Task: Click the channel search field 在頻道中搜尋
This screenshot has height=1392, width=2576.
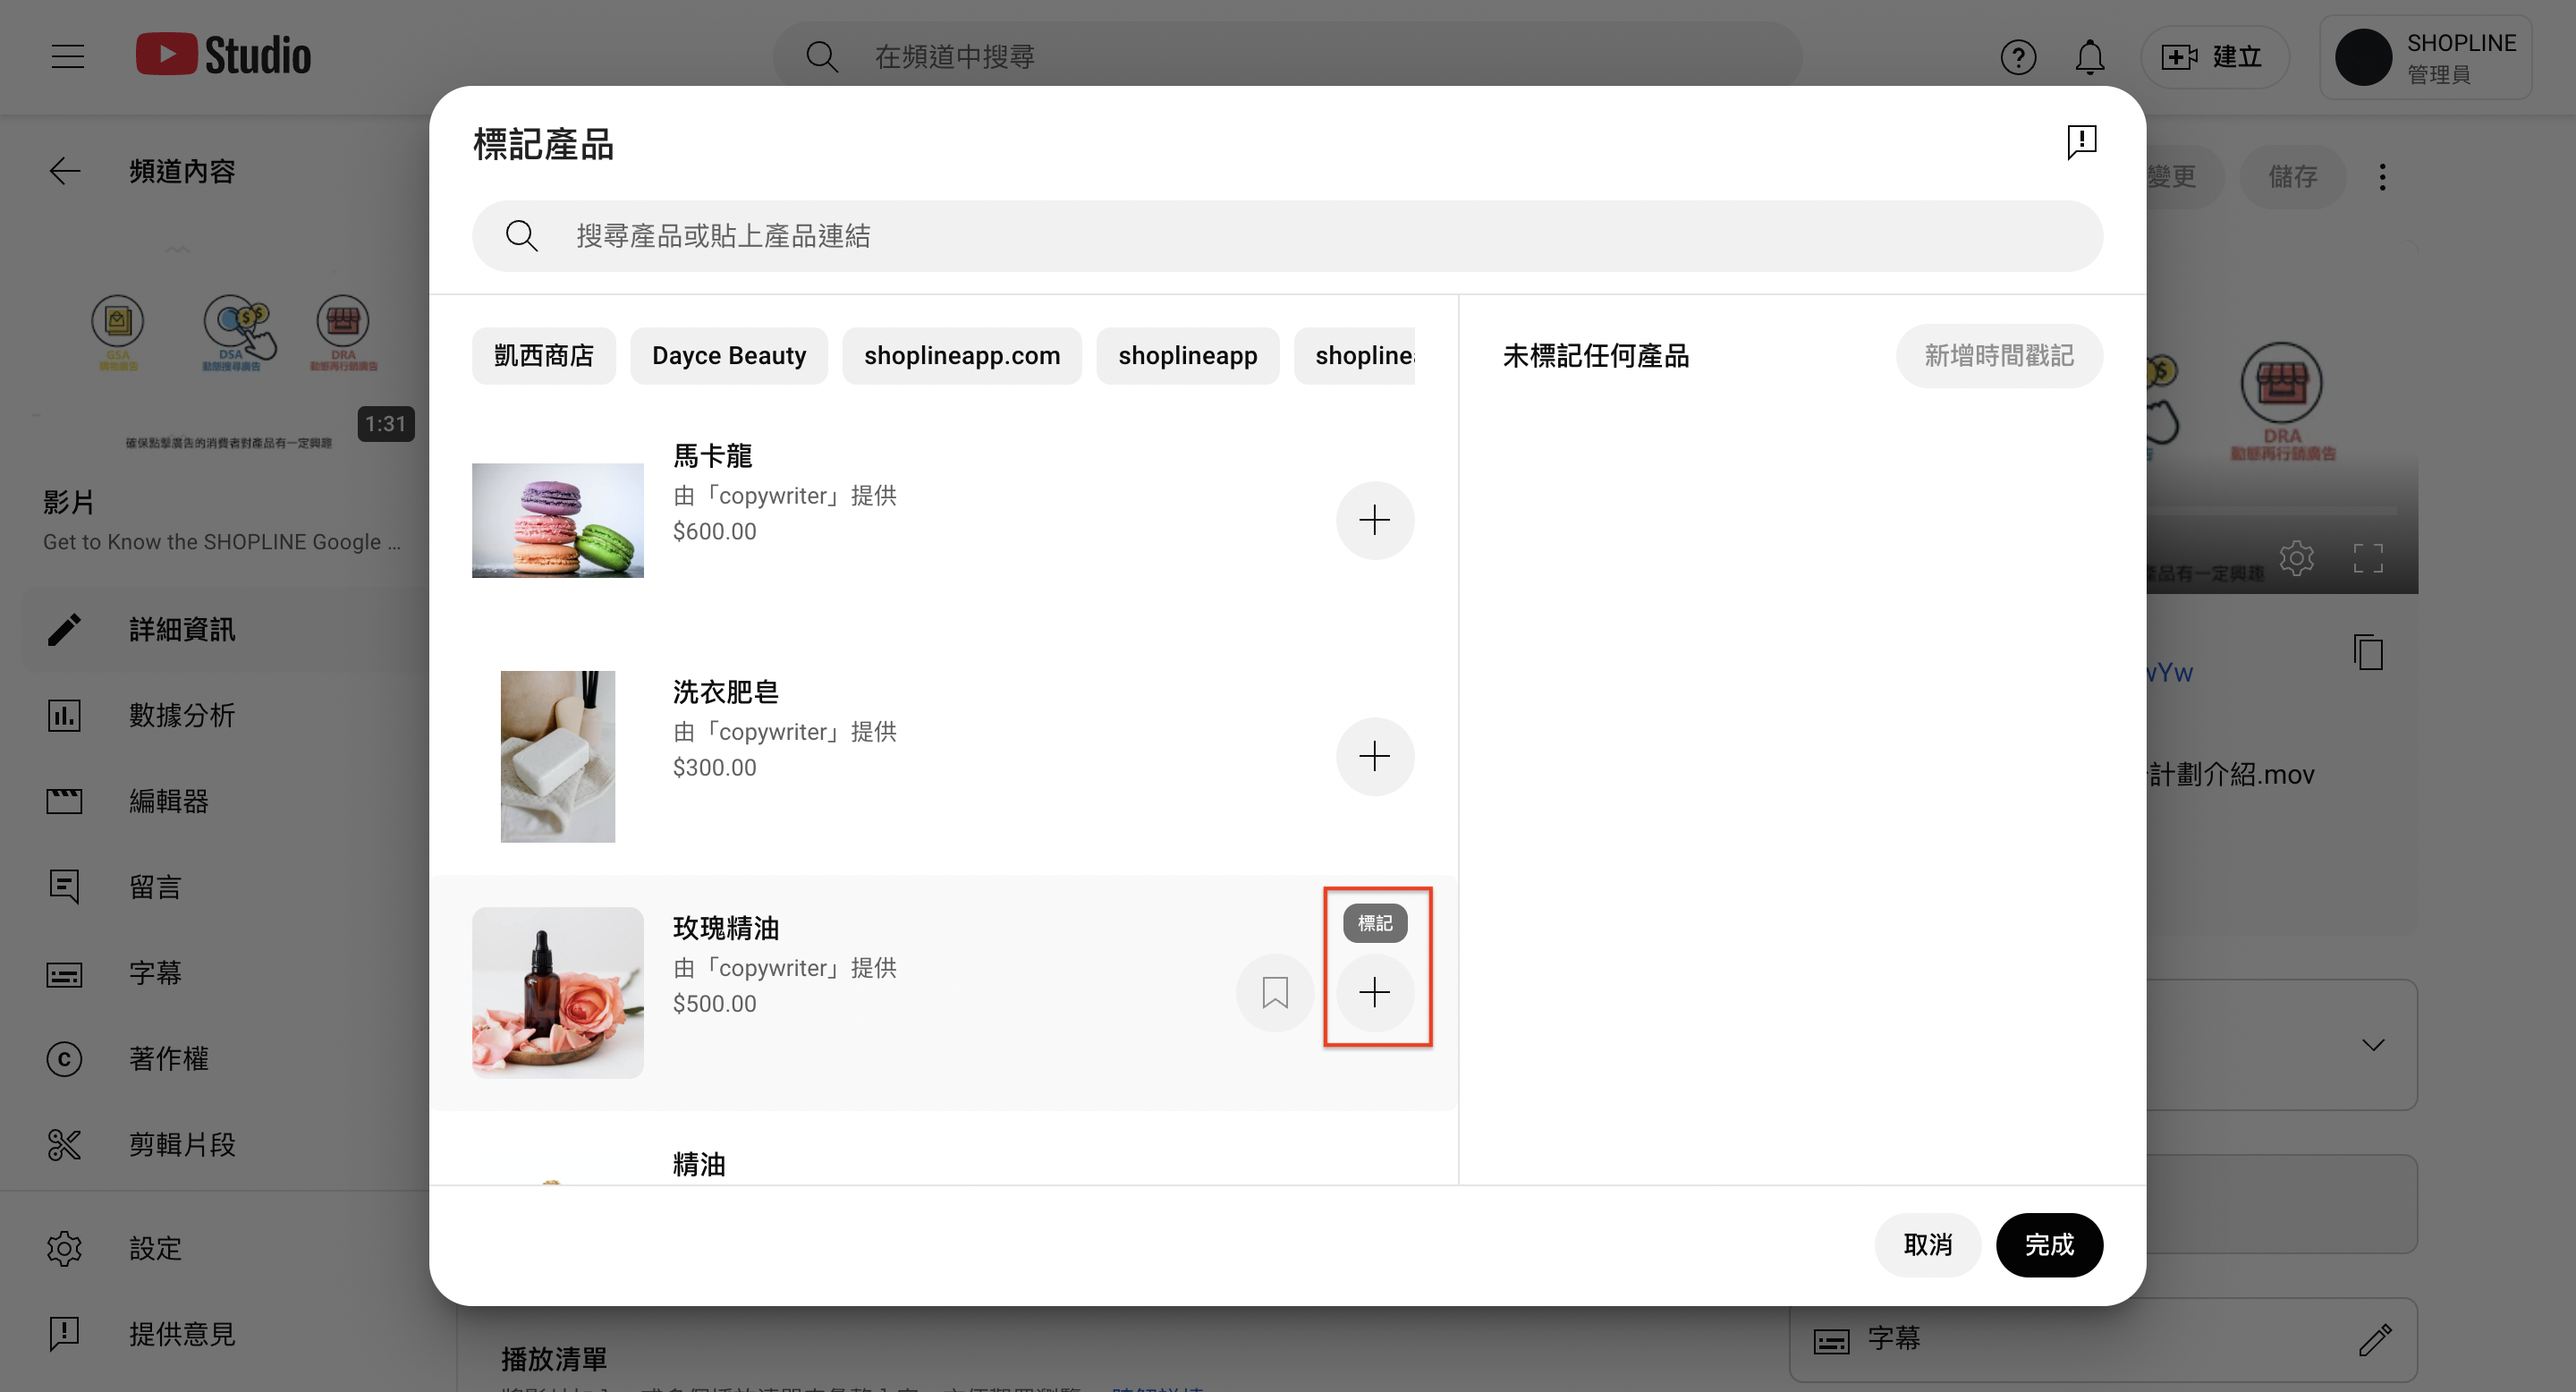Action: (x=1288, y=57)
